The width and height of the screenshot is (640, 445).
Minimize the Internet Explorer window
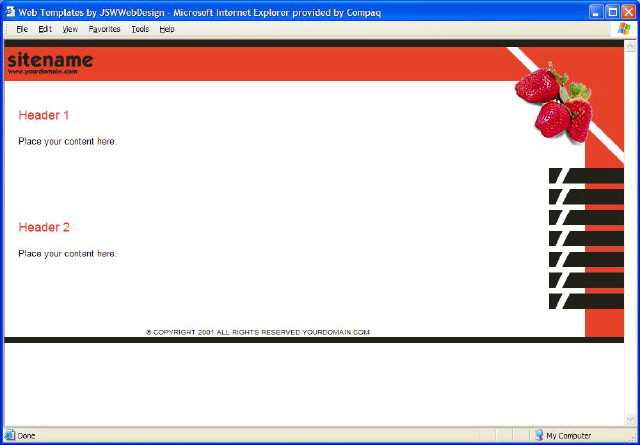[594, 11]
